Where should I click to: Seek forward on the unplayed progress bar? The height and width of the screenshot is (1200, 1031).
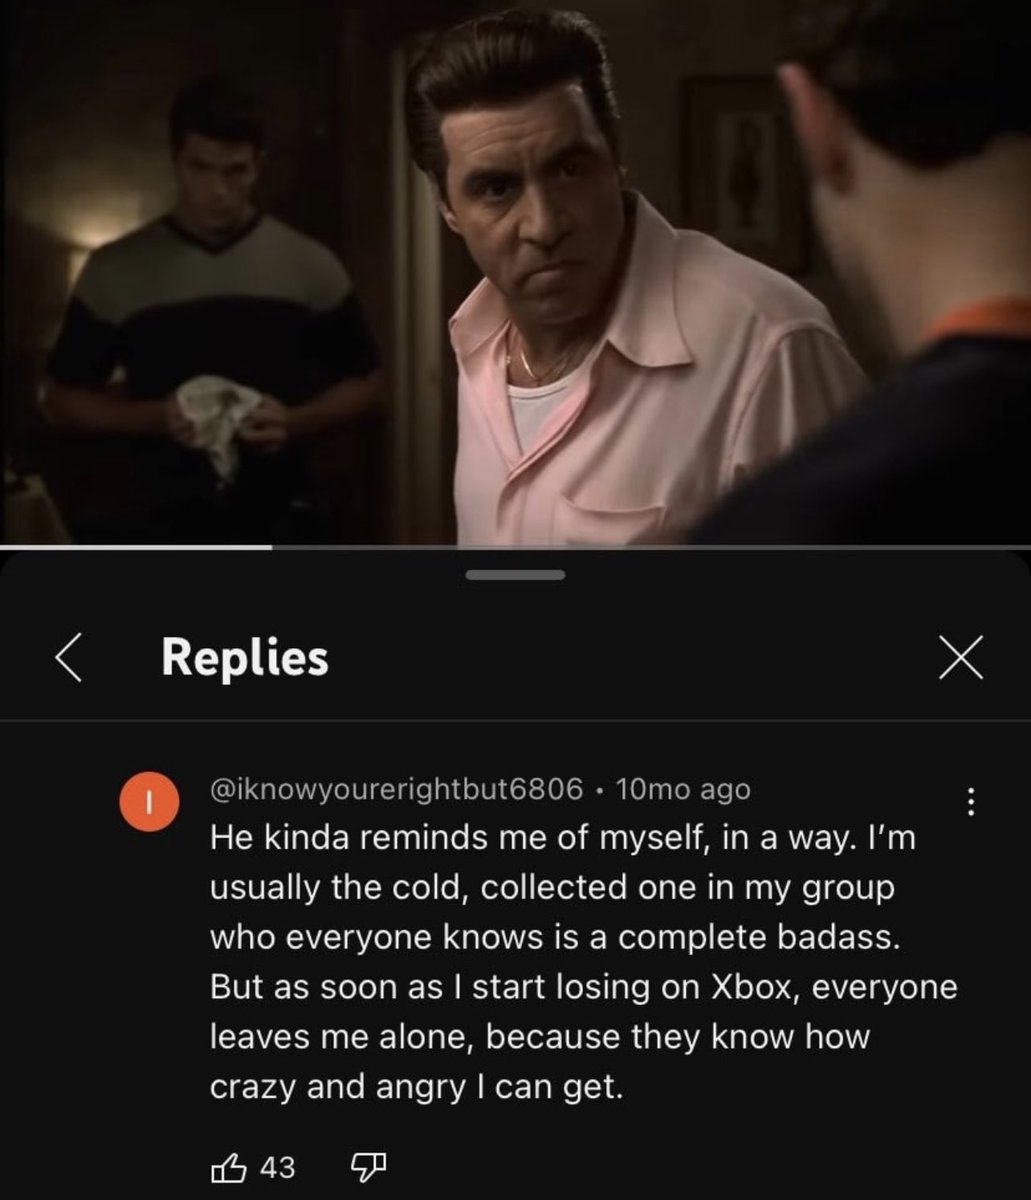pos(650,547)
